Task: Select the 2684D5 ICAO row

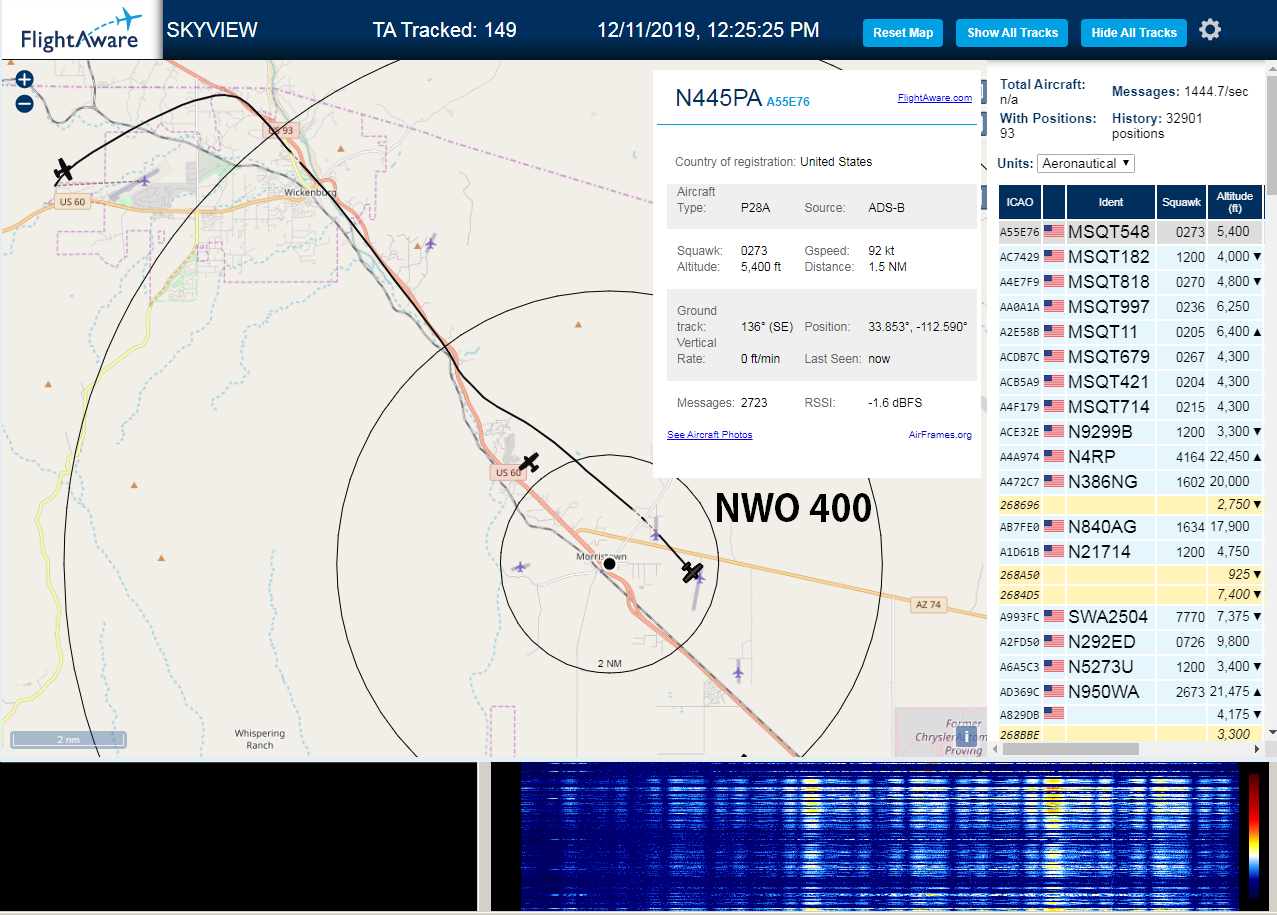Action: (x=1131, y=596)
